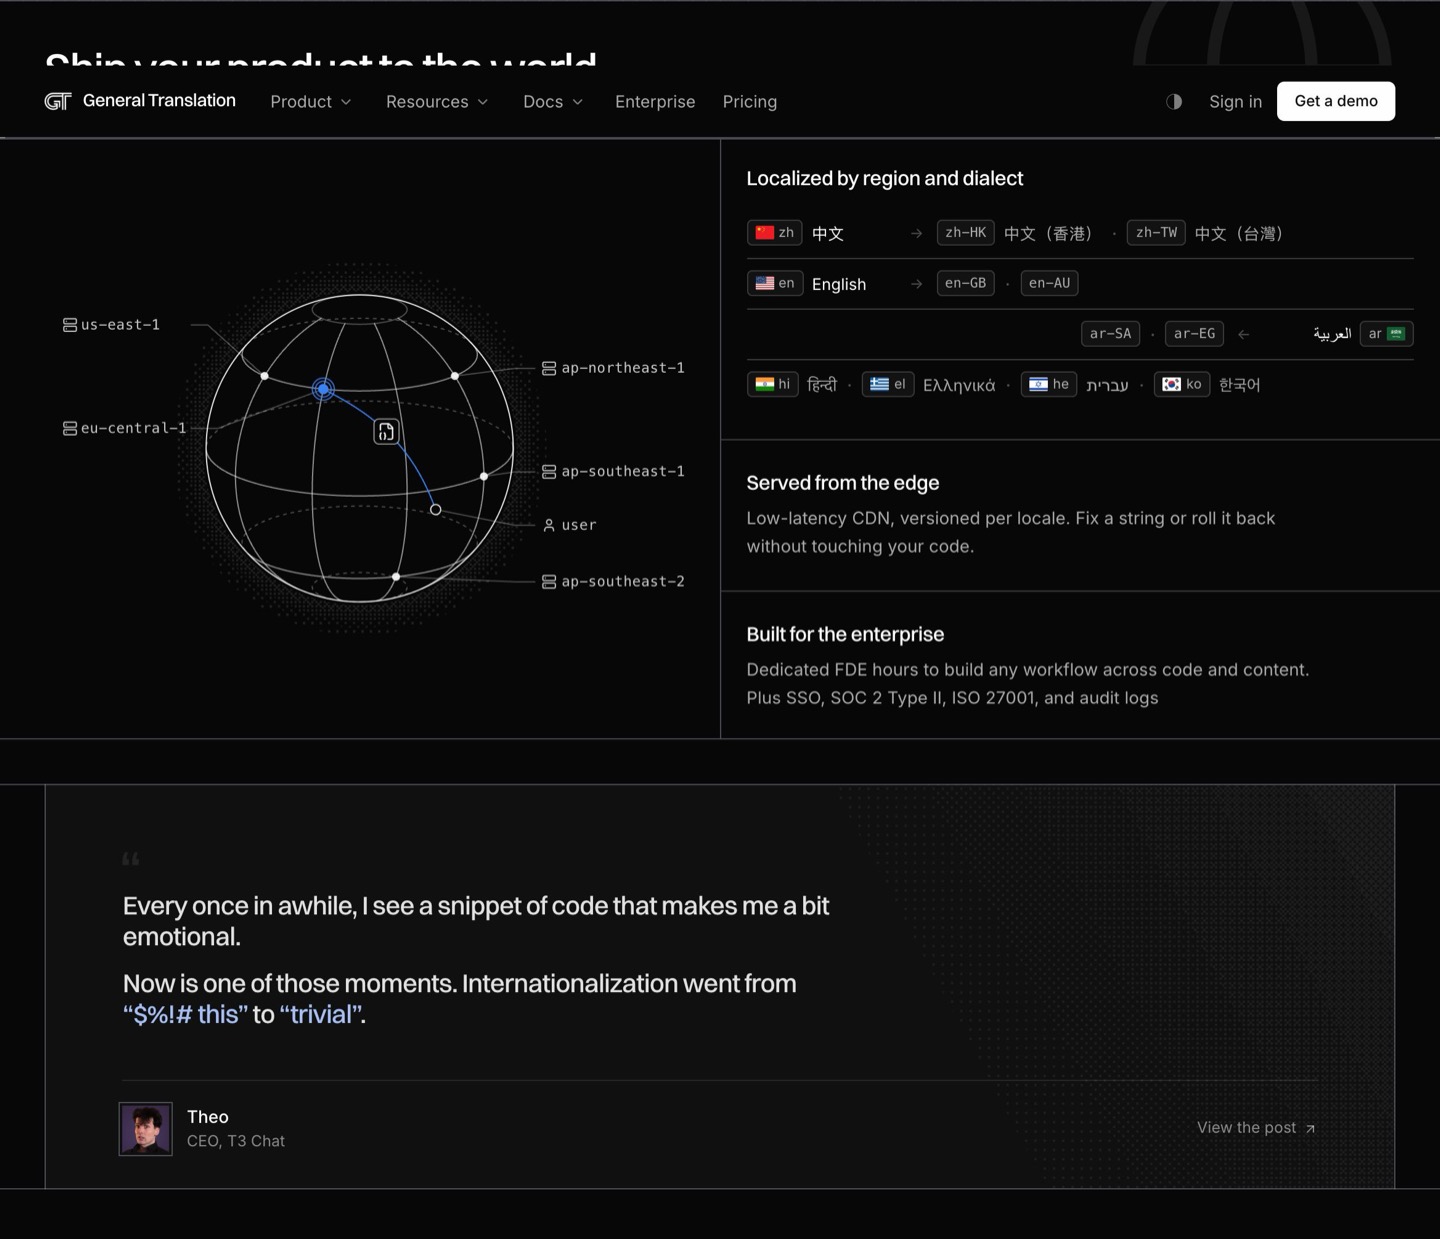
Task: Click the Sign in link
Action: coord(1235,102)
